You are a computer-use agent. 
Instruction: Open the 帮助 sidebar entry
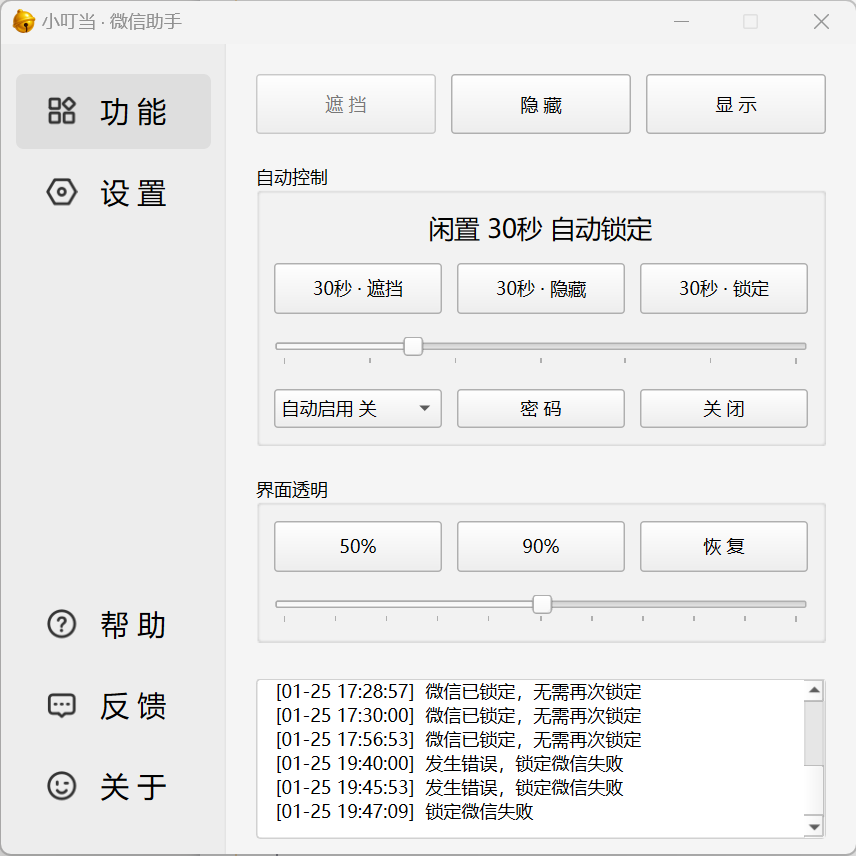tap(114, 625)
